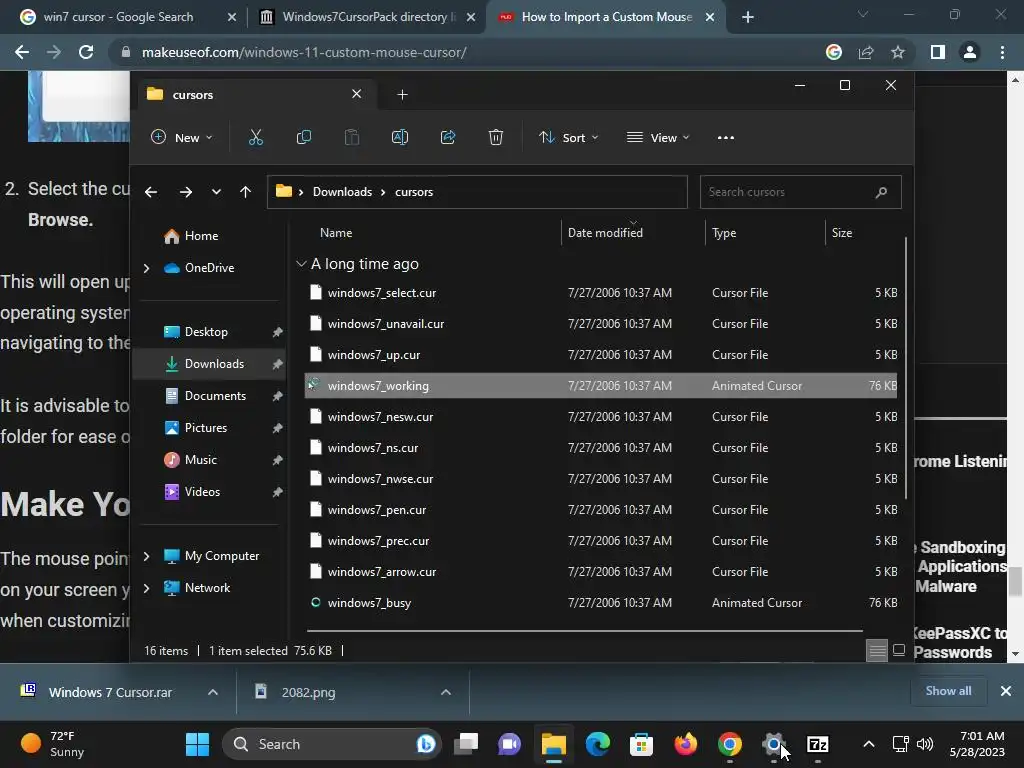
Task: Open the recent locations chevron in Explorer
Action: 216,192
